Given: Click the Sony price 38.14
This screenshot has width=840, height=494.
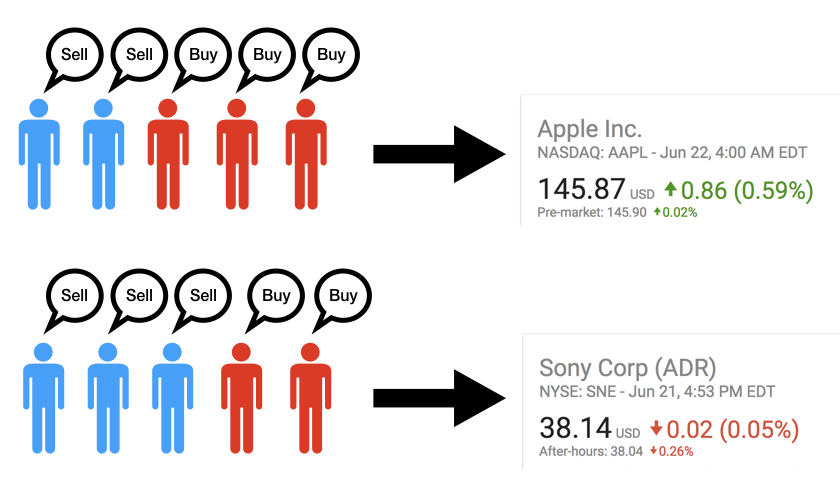Looking at the screenshot, I should [575, 428].
